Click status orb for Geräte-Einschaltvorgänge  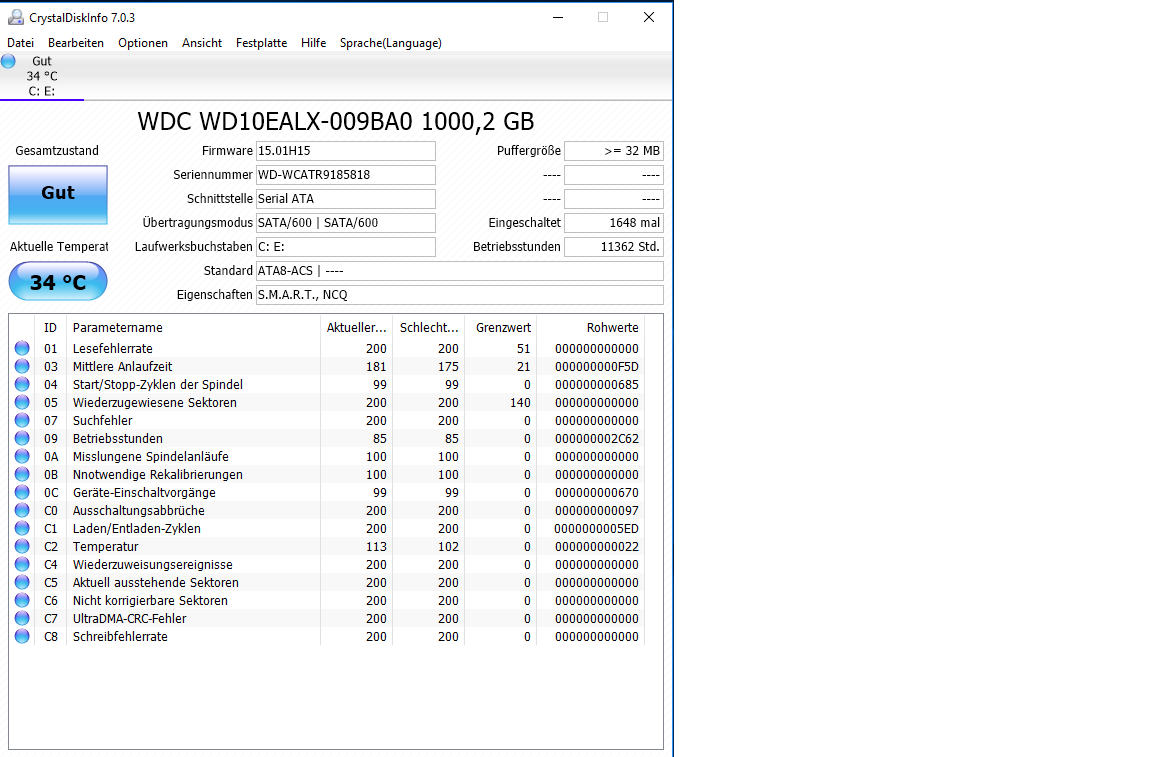pos(22,492)
